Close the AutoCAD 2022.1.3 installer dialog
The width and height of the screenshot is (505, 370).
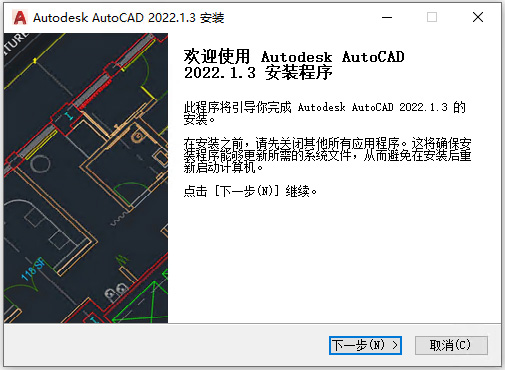coord(478,17)
